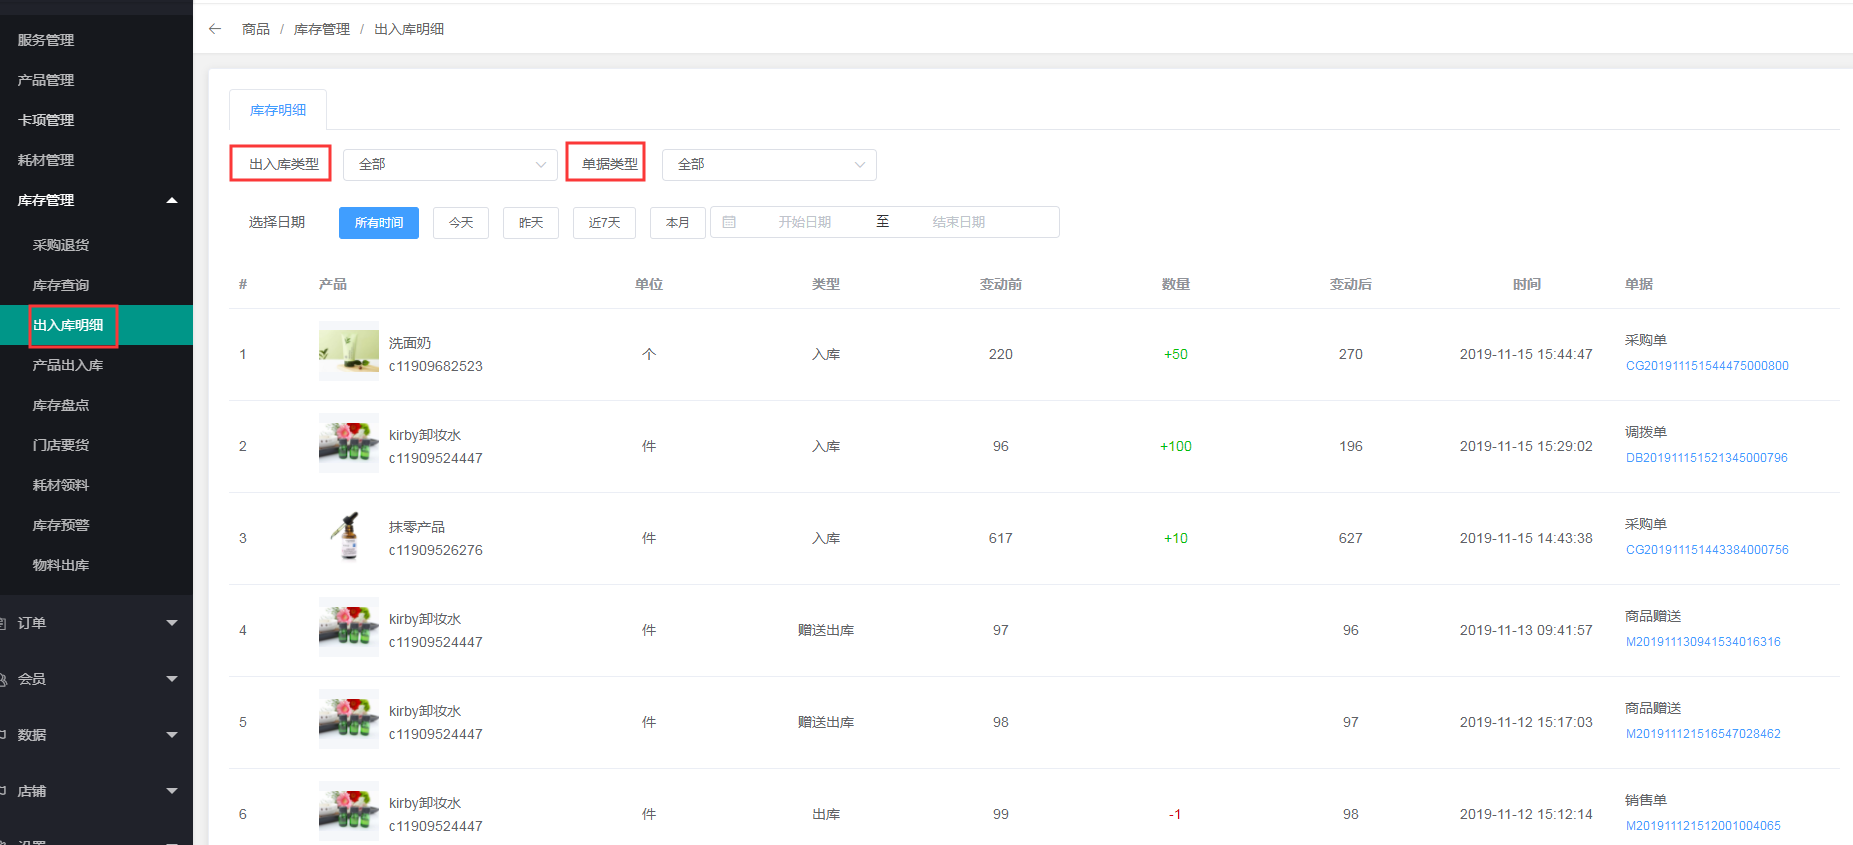Screen dimensions: 1853x845
Task: Click the kirby卸妆水 thumbnail in row 4
Action: [x=349, y=627]
